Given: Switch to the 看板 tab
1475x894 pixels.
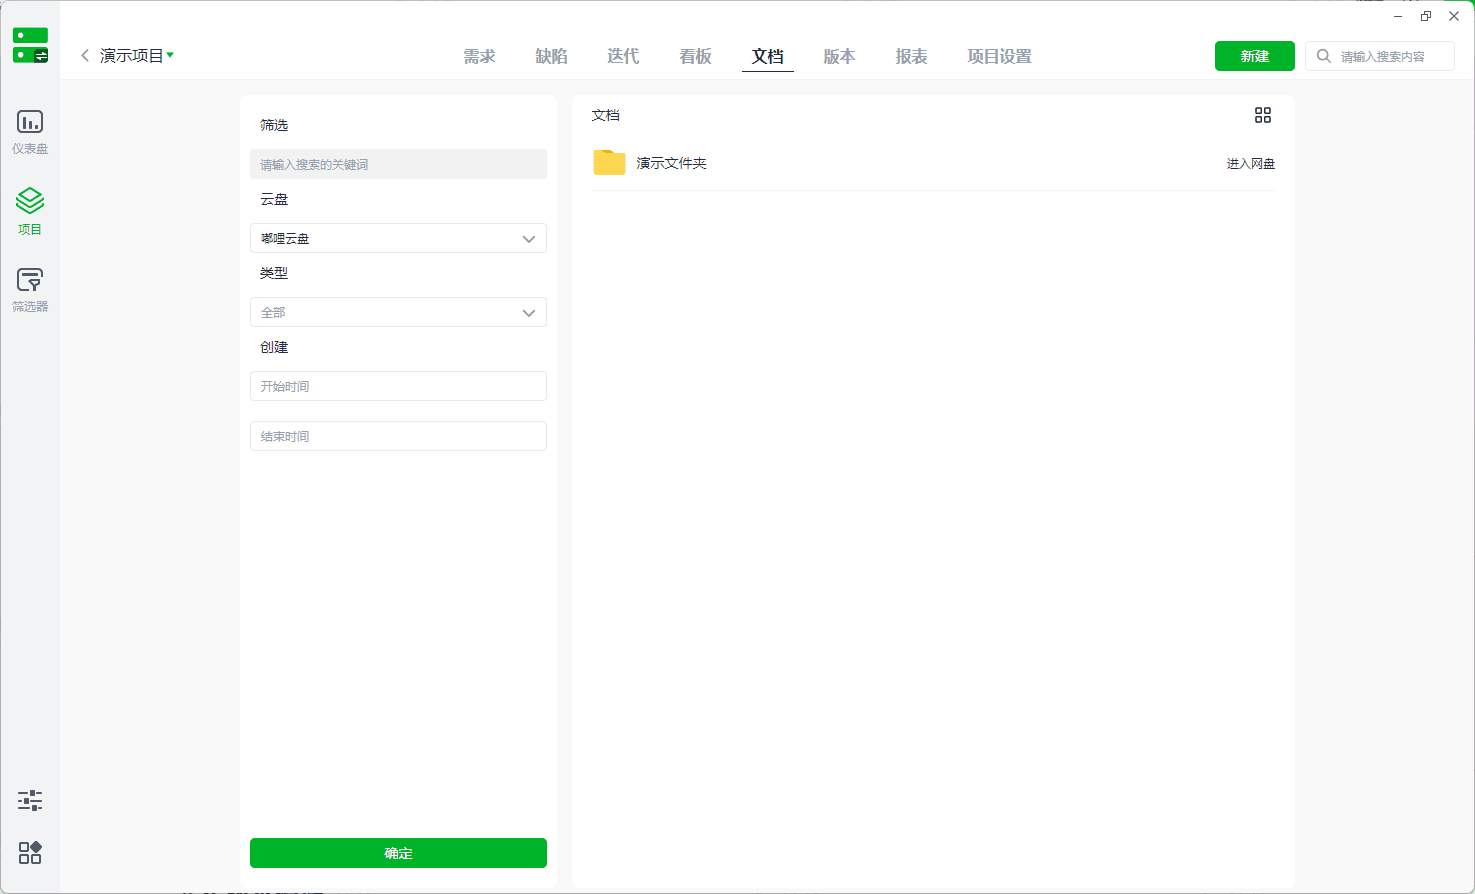Looking at the screenshot, I should pyautogui.click(x=695, y=56).
